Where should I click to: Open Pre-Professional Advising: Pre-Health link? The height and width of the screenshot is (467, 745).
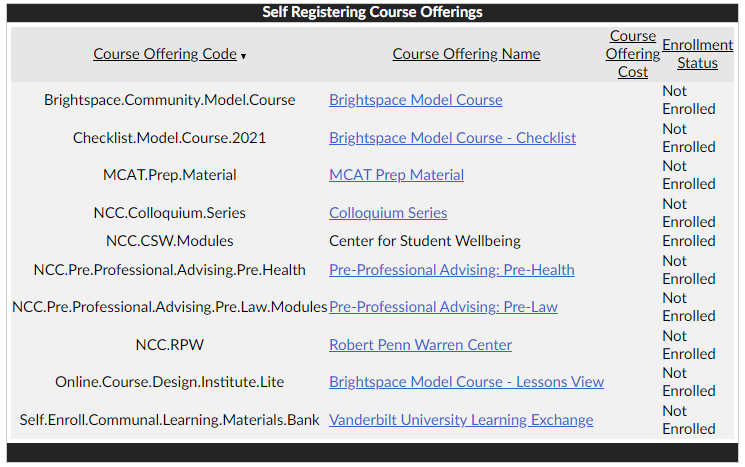pyautogui.click(x=451, y=270)
